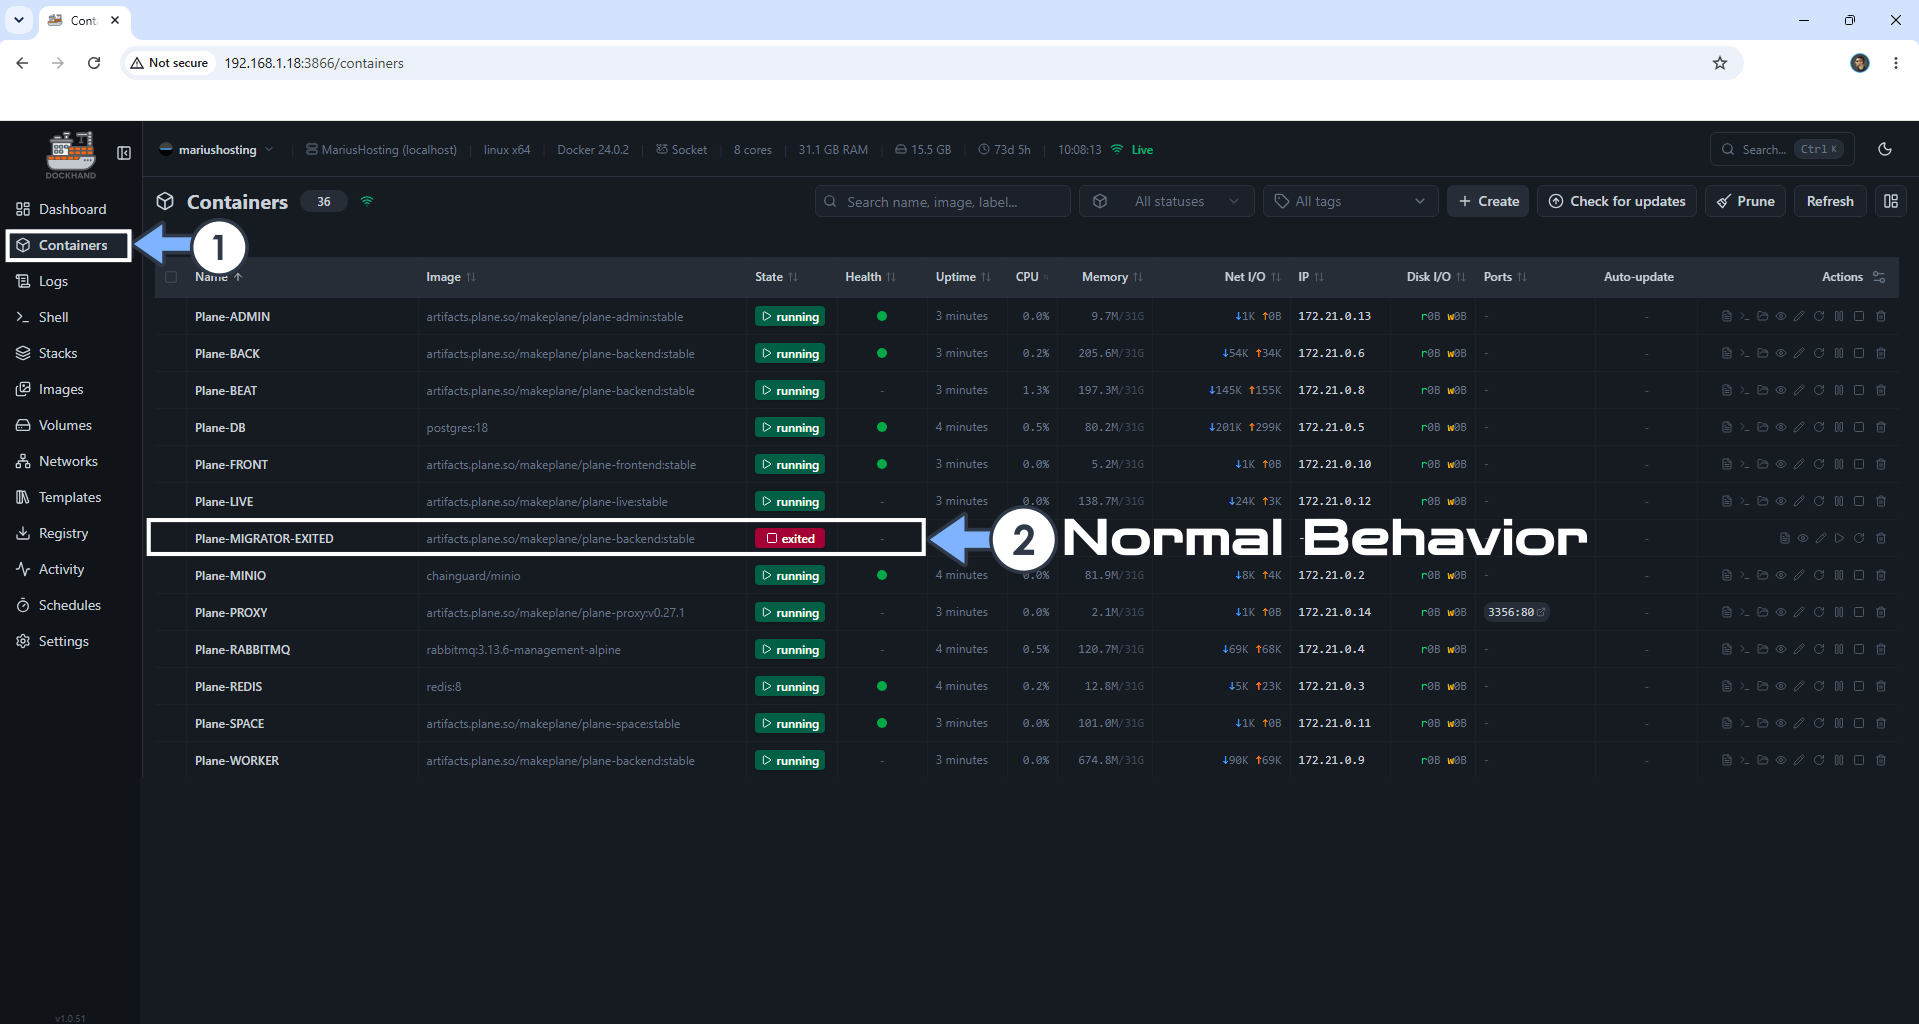
Task: Open Dashboard in the sidebar
Action: [x=70, y=209]
